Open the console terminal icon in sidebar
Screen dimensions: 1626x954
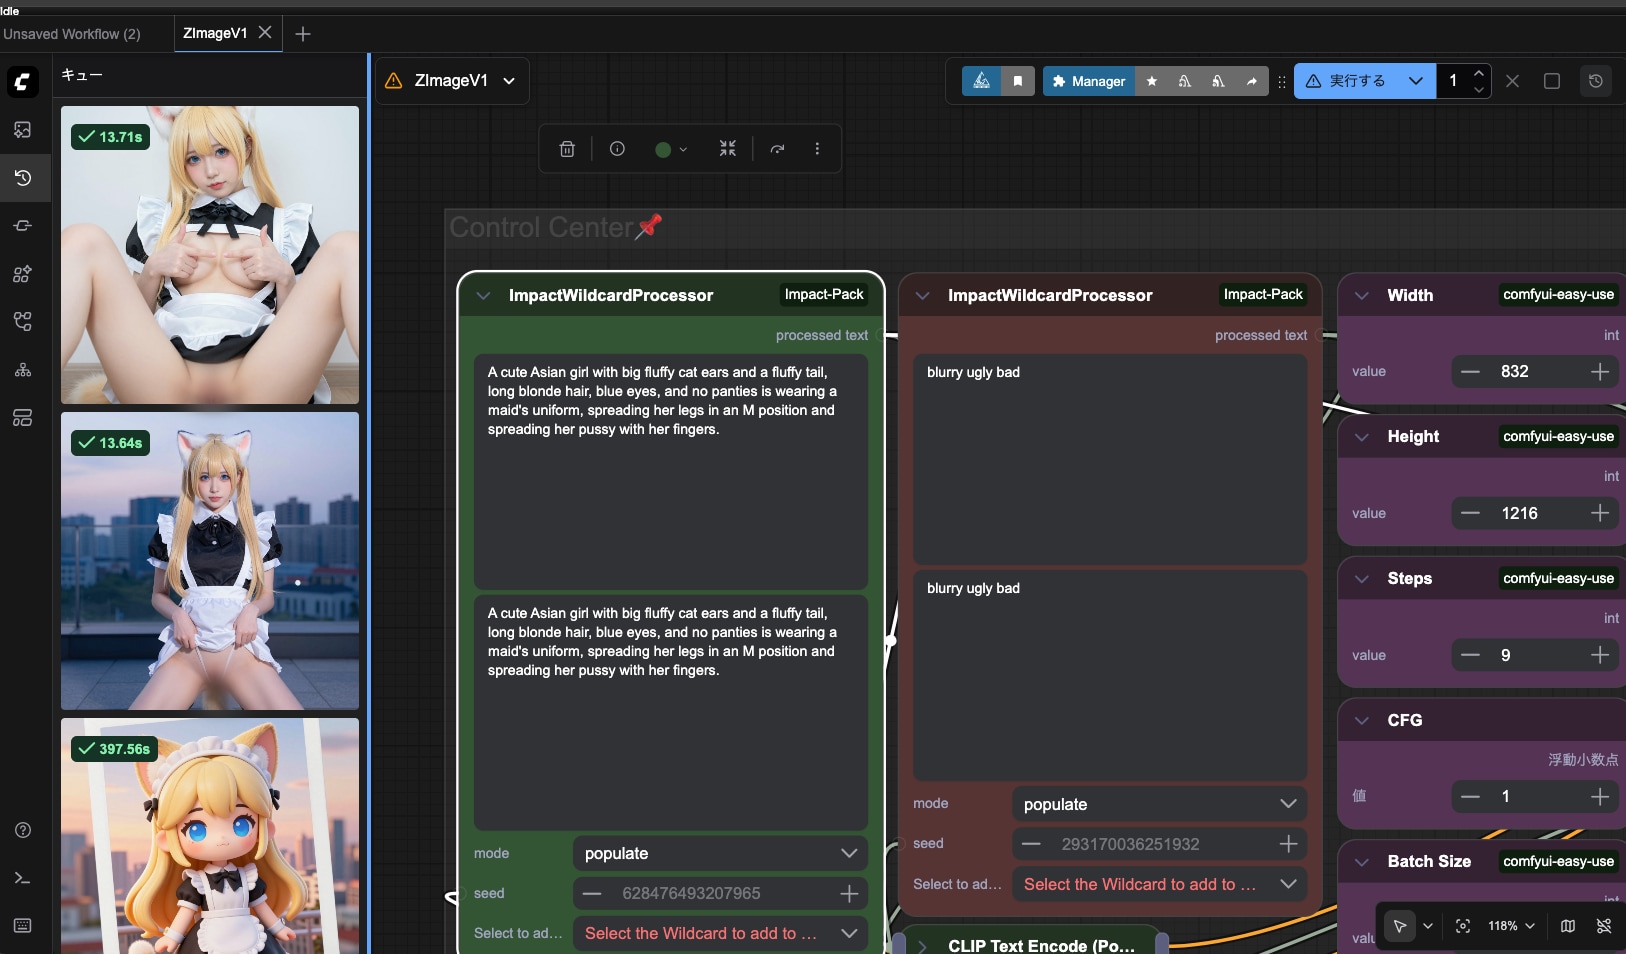(22, 878)
